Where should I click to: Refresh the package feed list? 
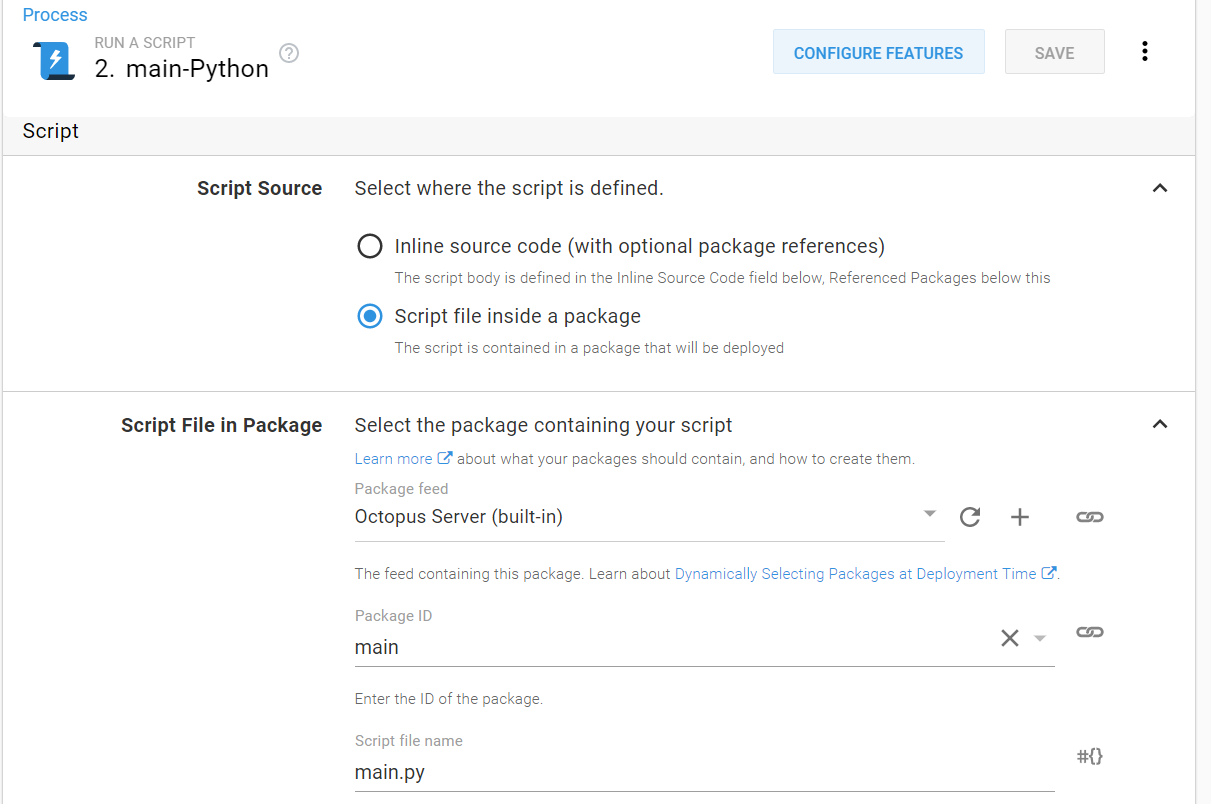[x=969, y=517]
